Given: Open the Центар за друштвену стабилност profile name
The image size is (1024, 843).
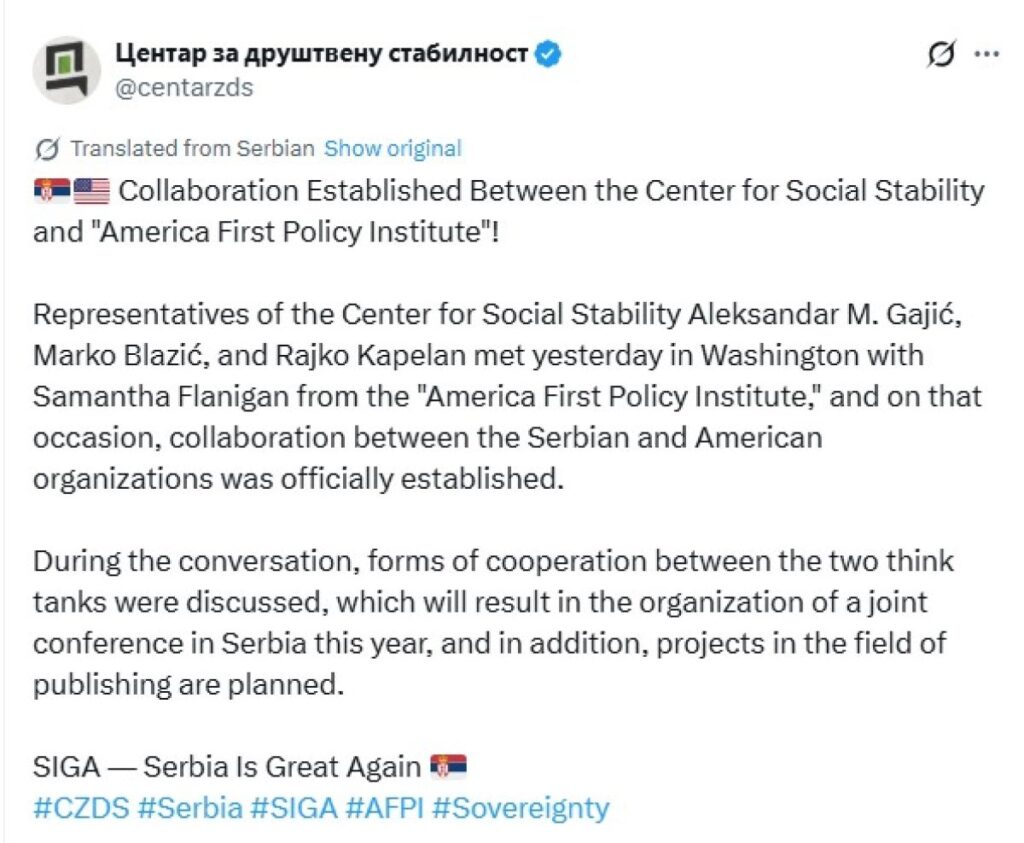Looking at the screenshot, I should pyautogui.click(x=322, y=53).
